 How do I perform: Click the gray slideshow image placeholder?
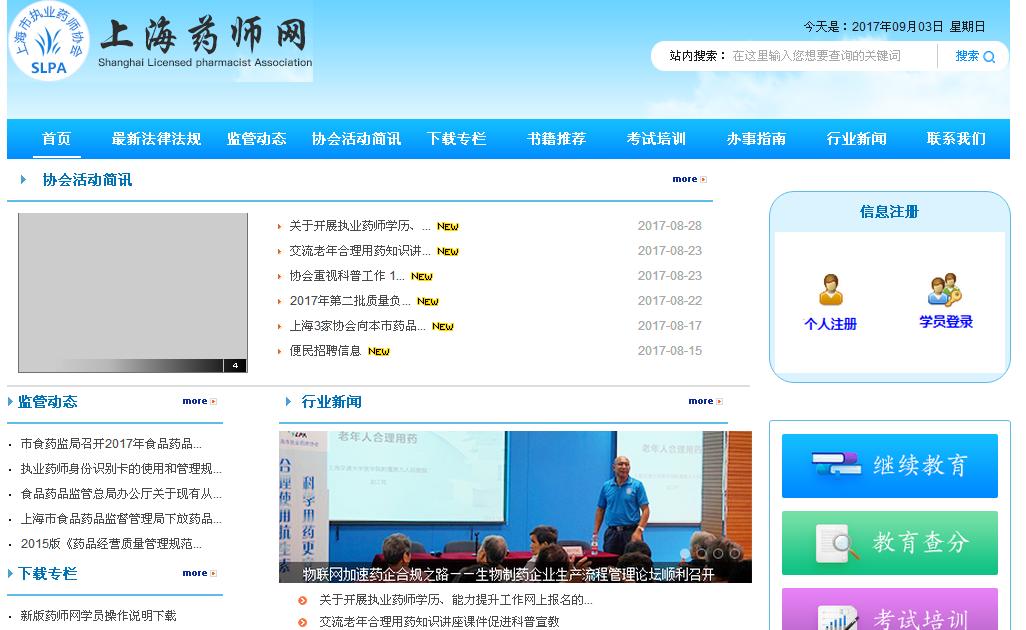tap(132, 292)
